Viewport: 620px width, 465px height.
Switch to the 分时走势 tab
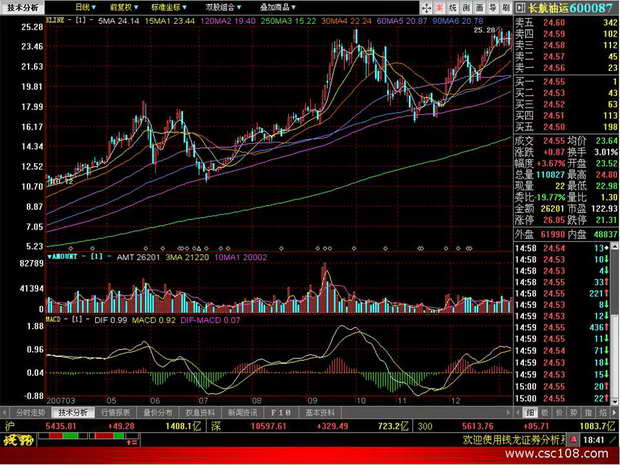click(30, 413)
